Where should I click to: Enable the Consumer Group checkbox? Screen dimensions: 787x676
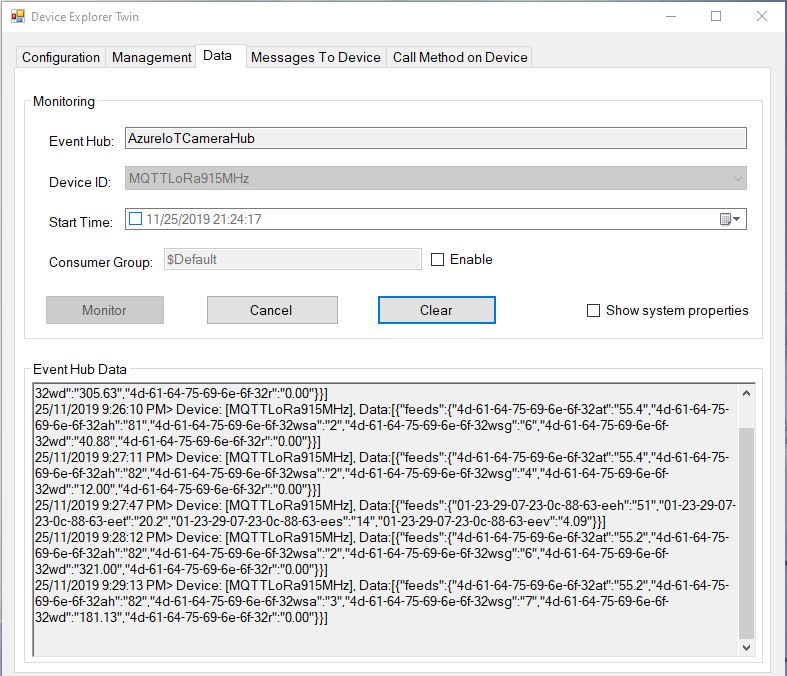[438, 260]
